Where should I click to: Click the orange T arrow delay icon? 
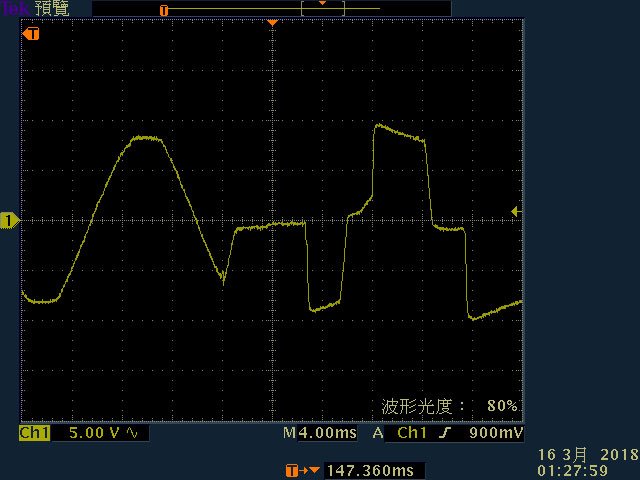[x=302, y=471]
